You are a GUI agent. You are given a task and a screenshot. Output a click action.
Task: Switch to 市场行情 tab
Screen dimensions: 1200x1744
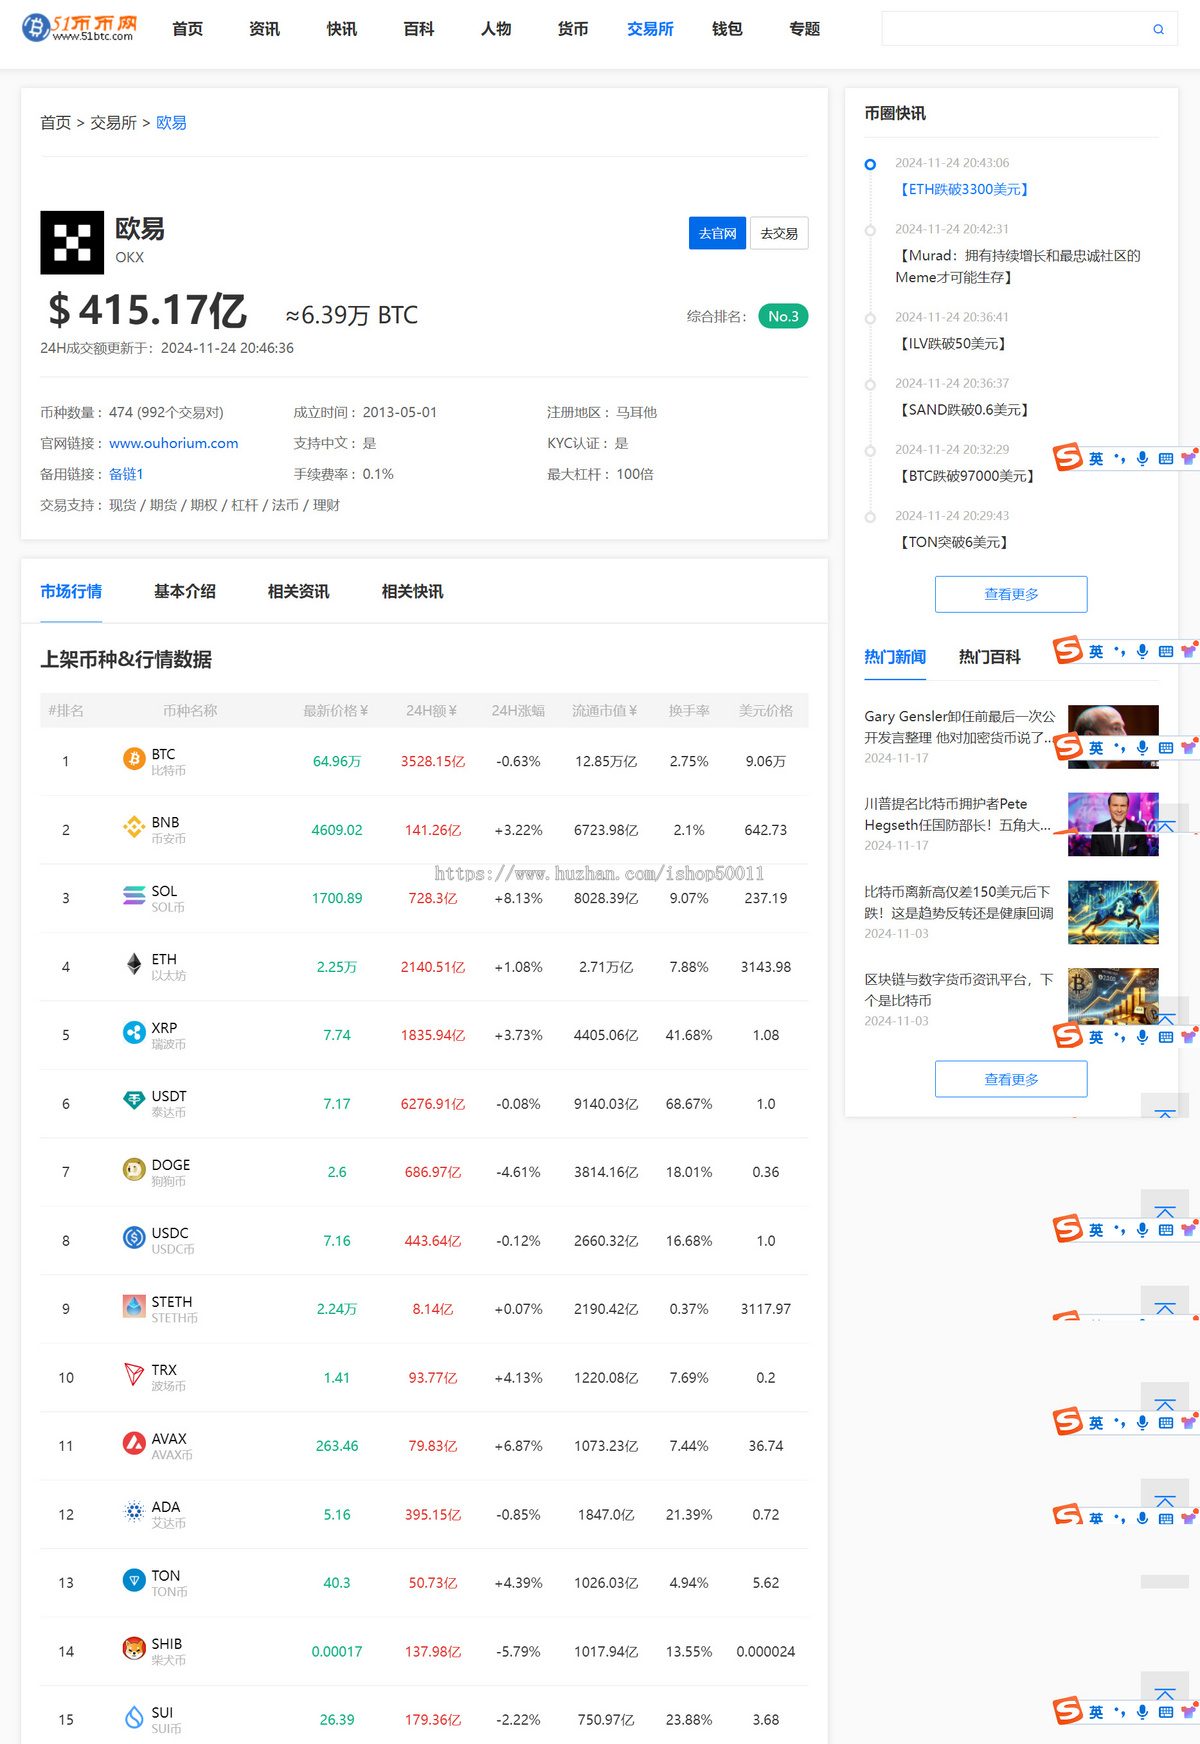pos(71,591)
